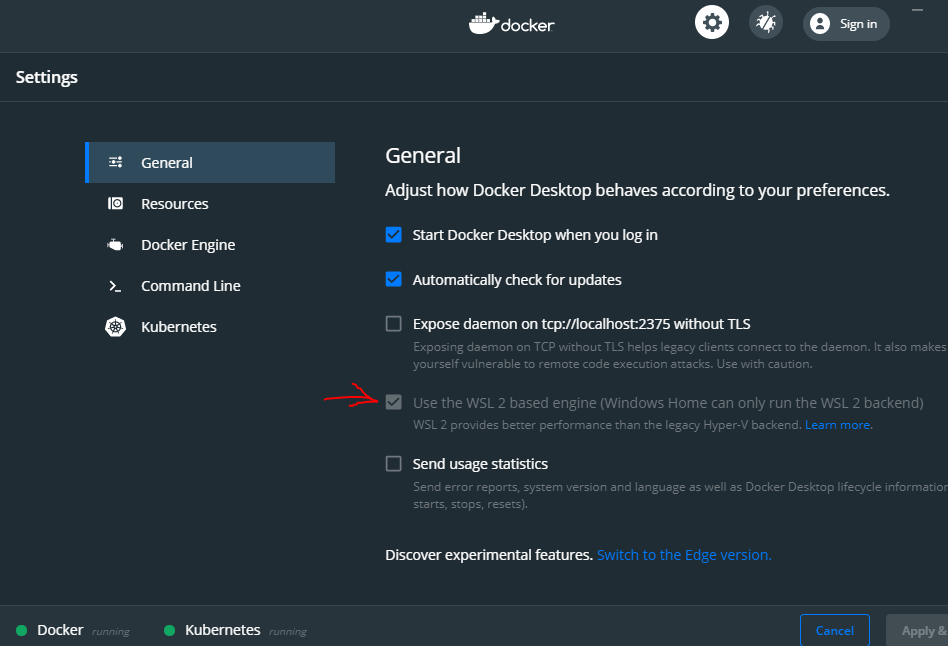Uncheck Start Docker Desktop when you log in
This screenshot has height=646, width=948.
[394, 235]
